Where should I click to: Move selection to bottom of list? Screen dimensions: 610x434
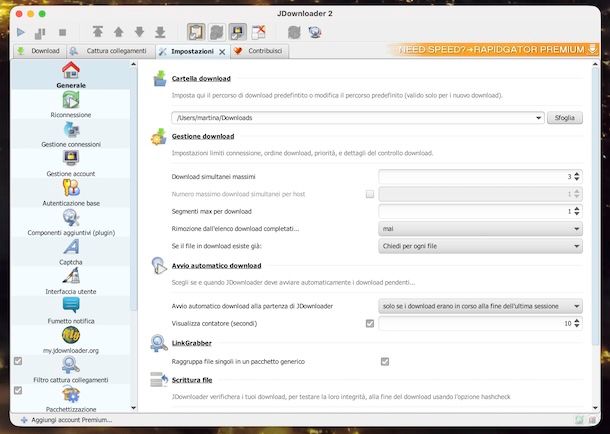160,32
